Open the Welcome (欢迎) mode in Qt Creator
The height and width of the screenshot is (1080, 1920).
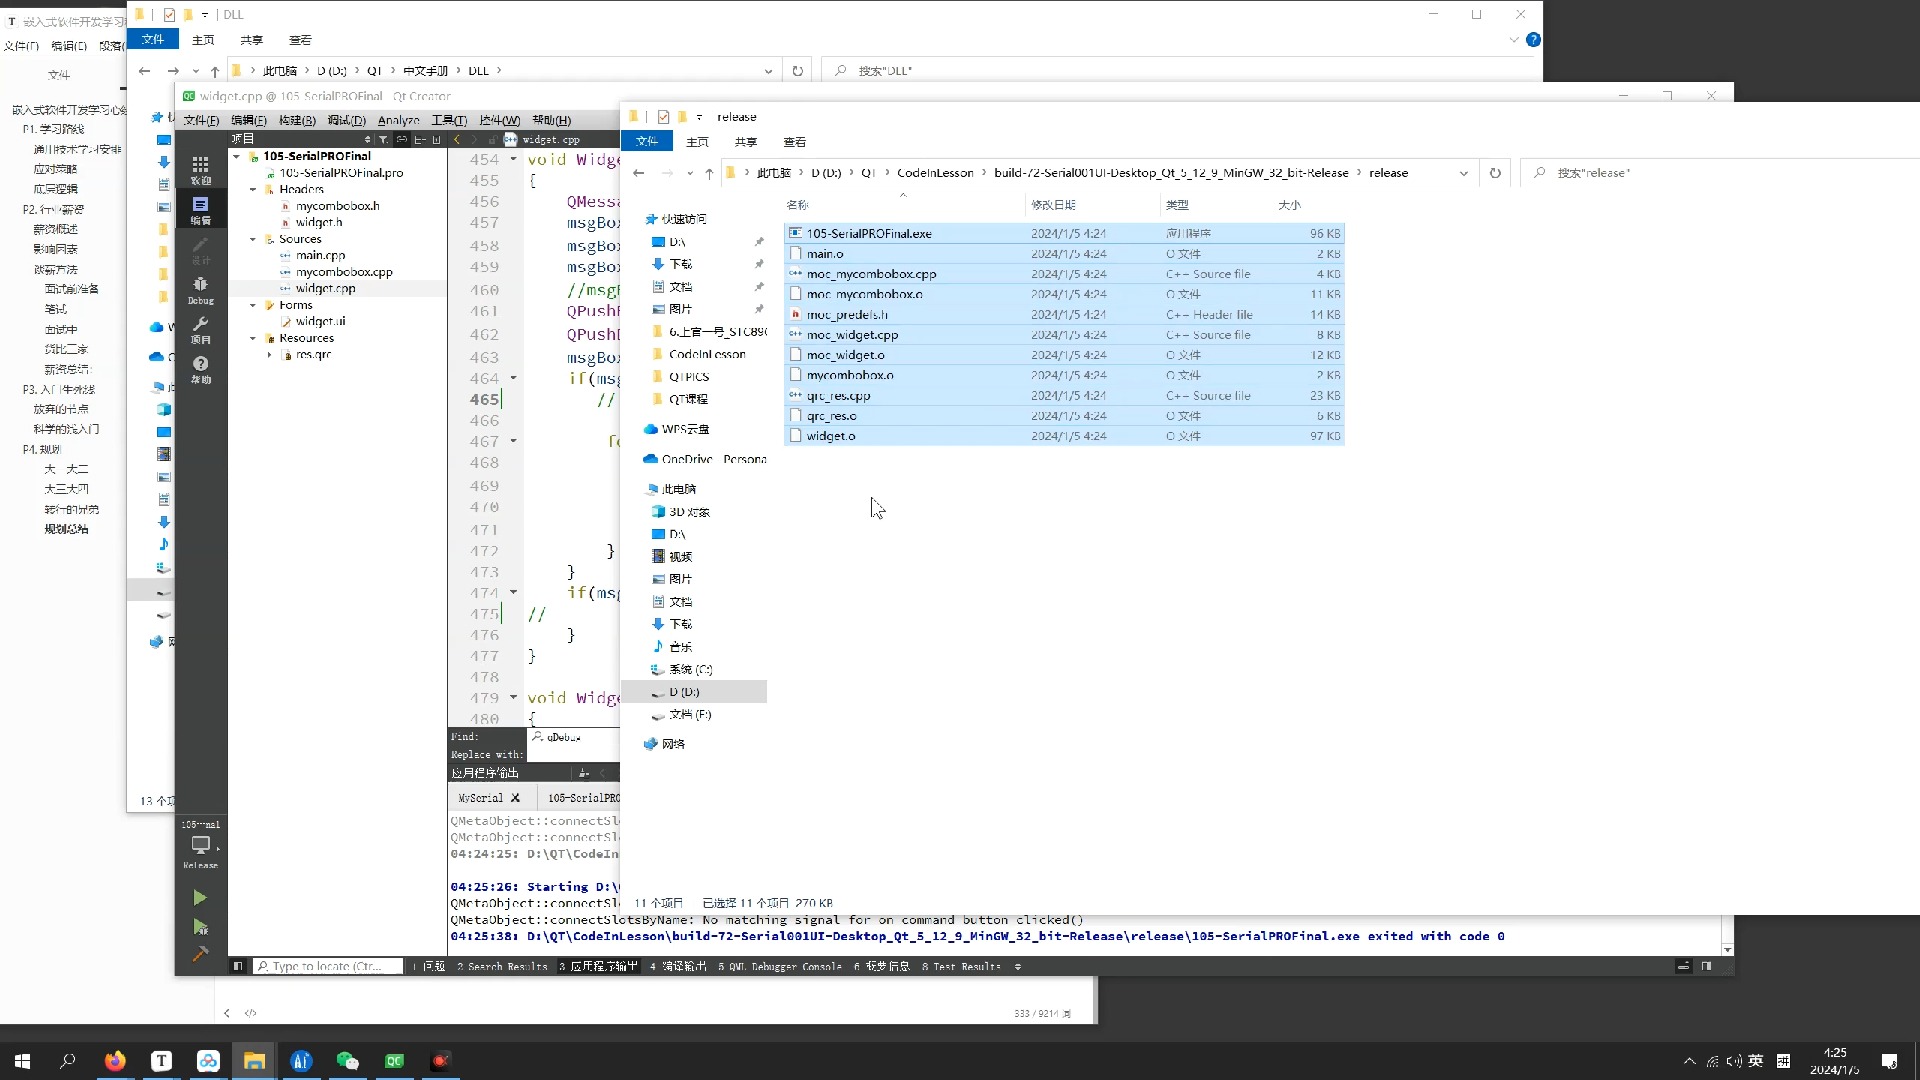point(200,169)
